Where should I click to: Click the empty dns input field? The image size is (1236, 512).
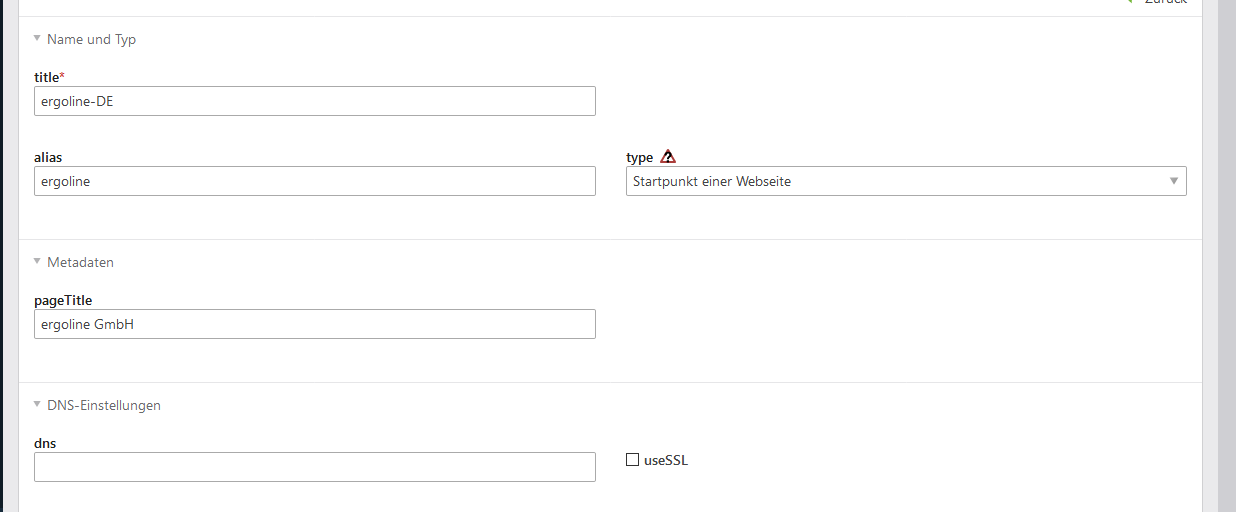tap(314, 467)
